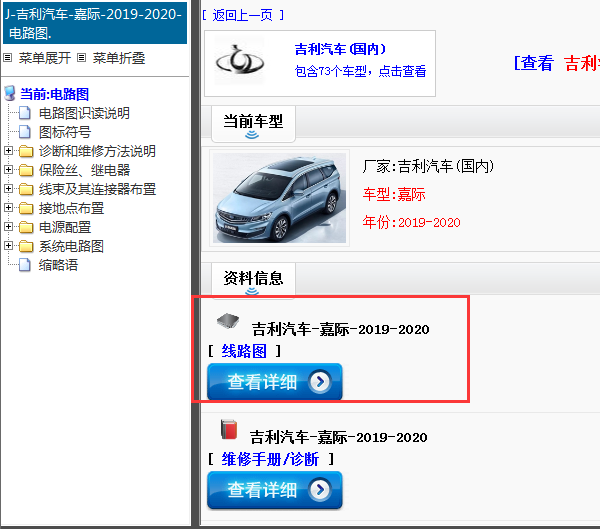Open the 维修手册/诊断 link
600x529 pixels.
[x=270, y=459]
